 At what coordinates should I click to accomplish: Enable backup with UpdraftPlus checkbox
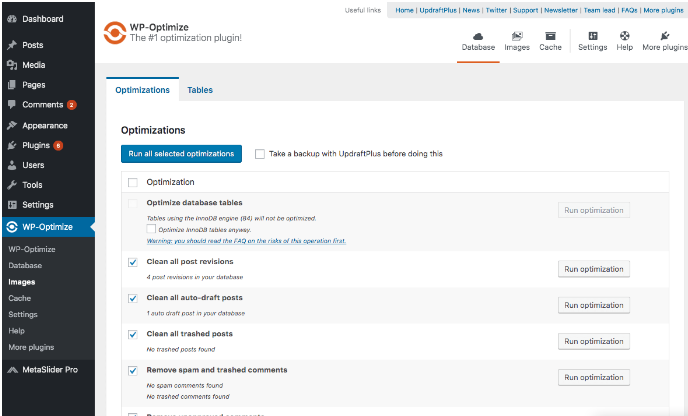[x=260, y=154]
